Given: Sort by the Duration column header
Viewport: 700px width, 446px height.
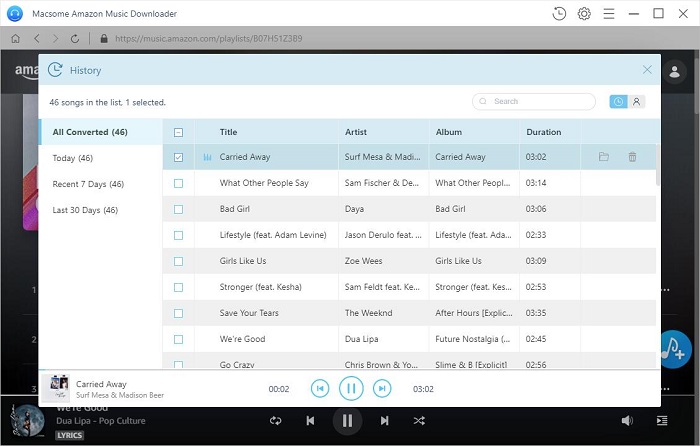Looking at the screenshot, I should (x=543, y=132).
